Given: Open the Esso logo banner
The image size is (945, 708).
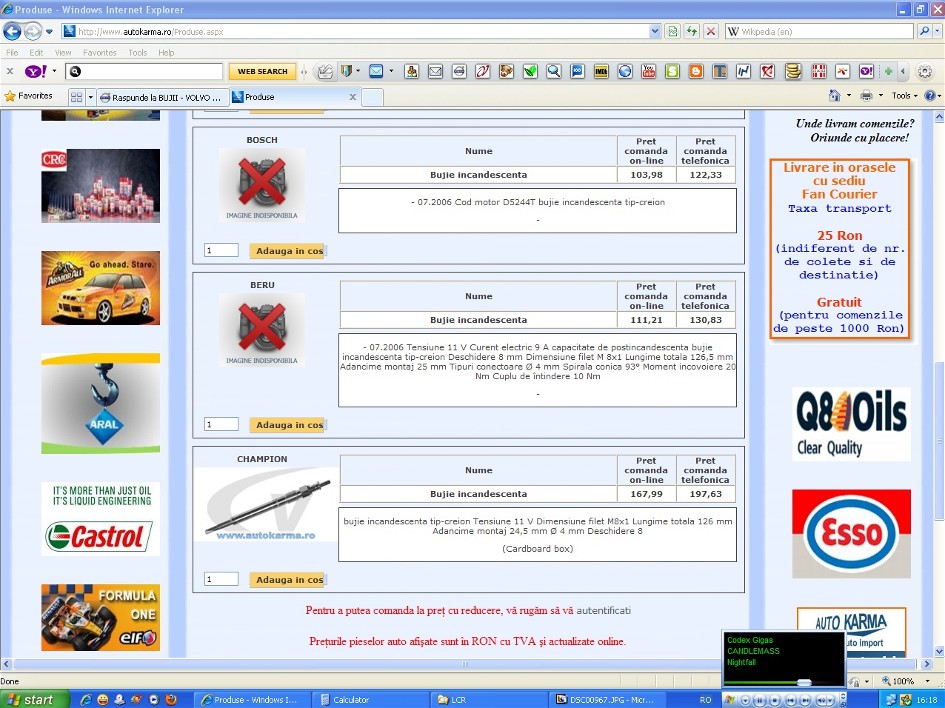Looking at the screenshot, I should tap(851, 533).
